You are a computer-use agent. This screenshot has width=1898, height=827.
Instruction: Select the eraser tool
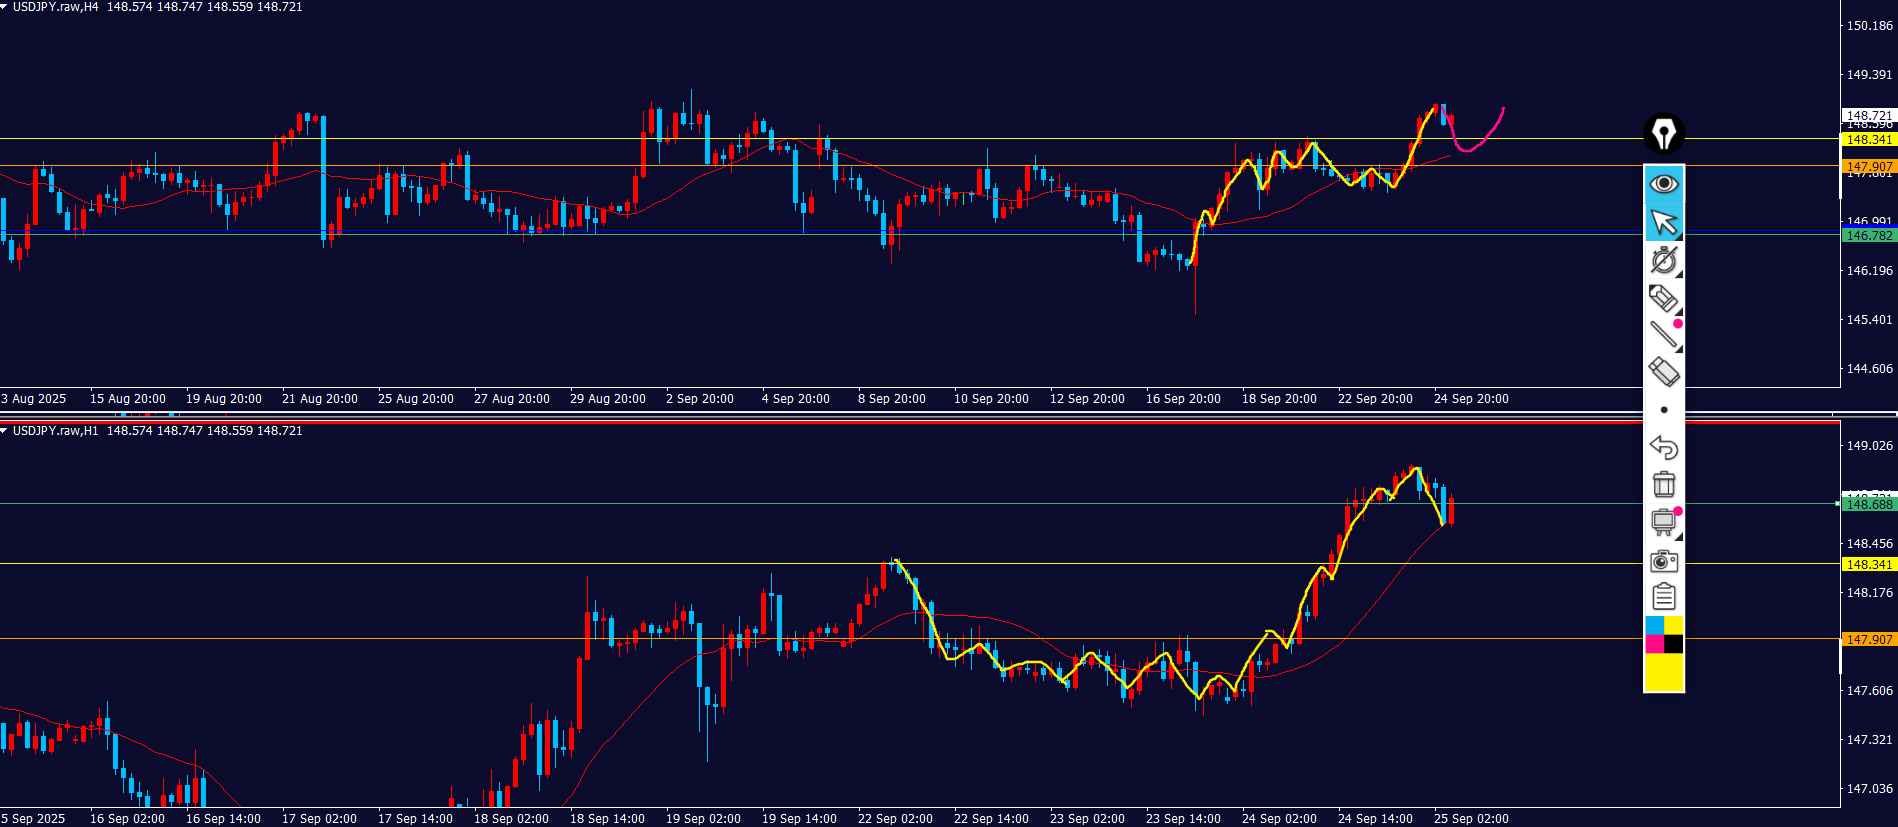tap(1664, 372)
